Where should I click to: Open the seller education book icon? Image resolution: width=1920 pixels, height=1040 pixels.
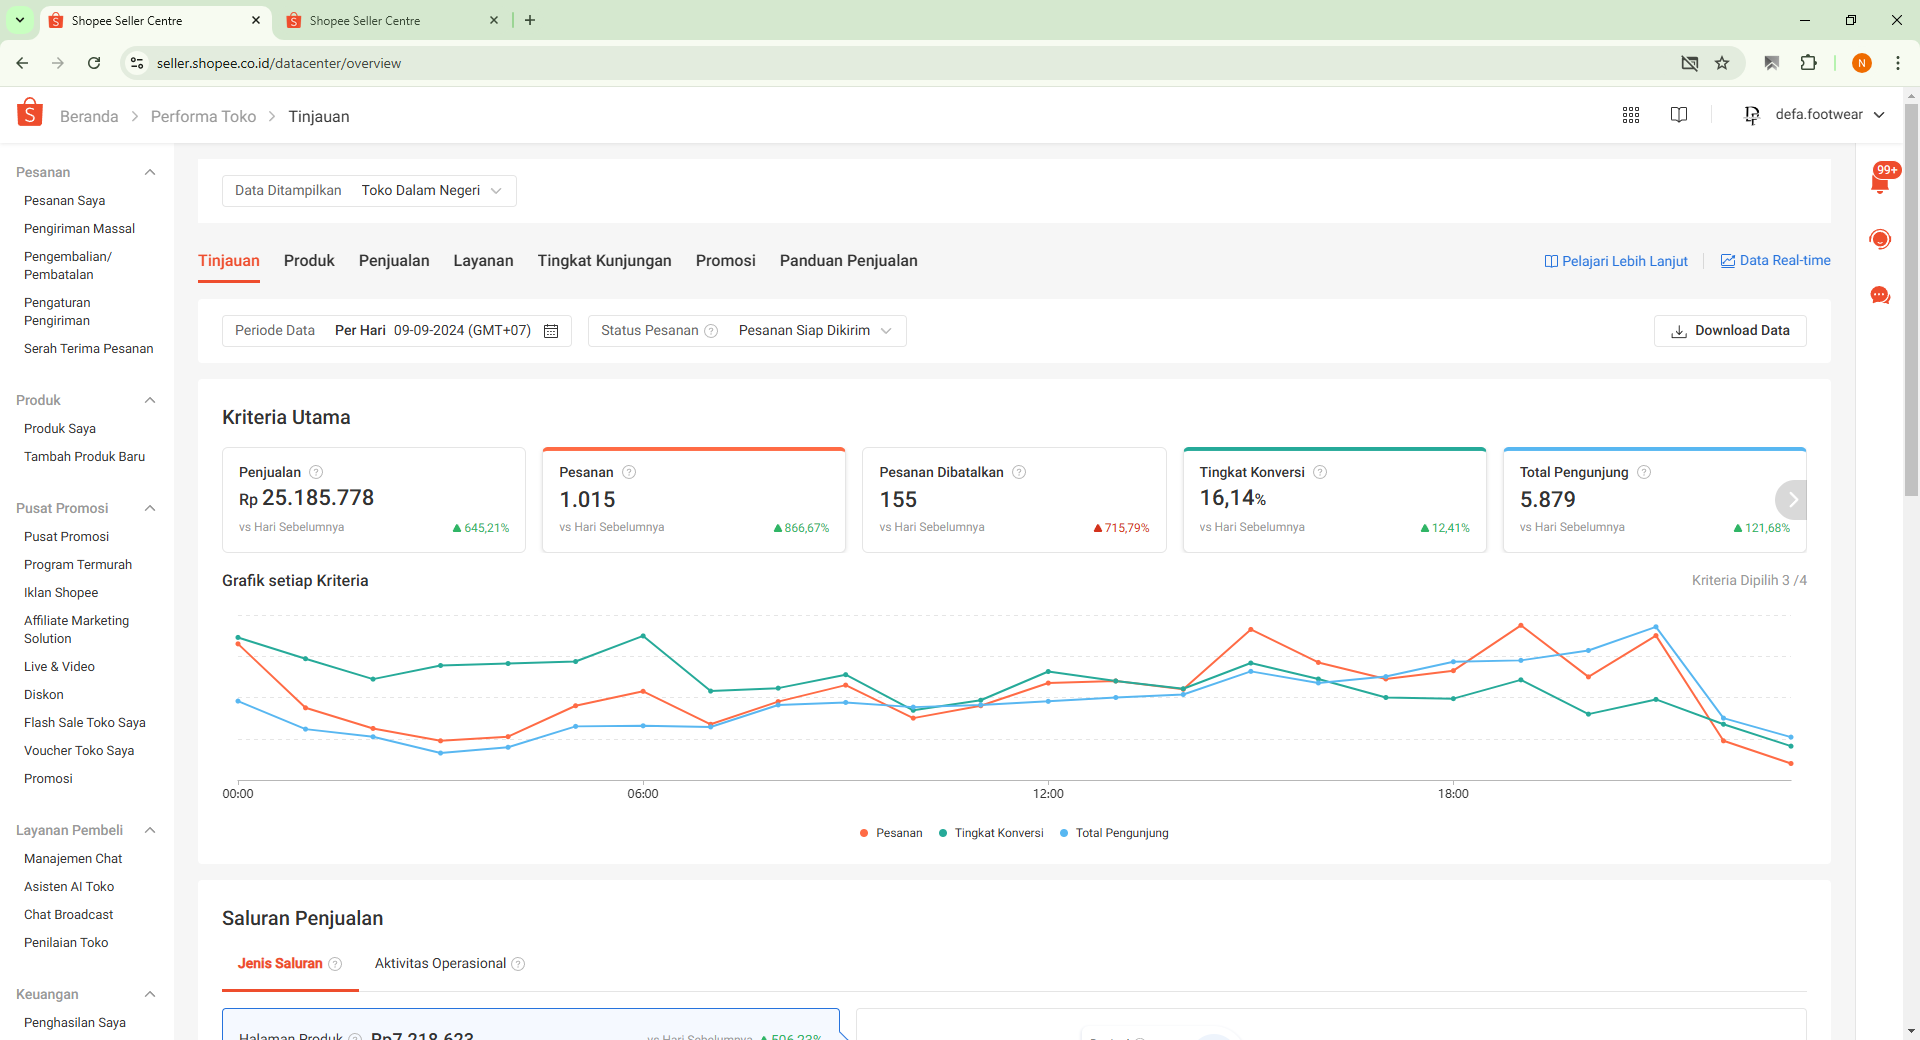(1679, 115)
